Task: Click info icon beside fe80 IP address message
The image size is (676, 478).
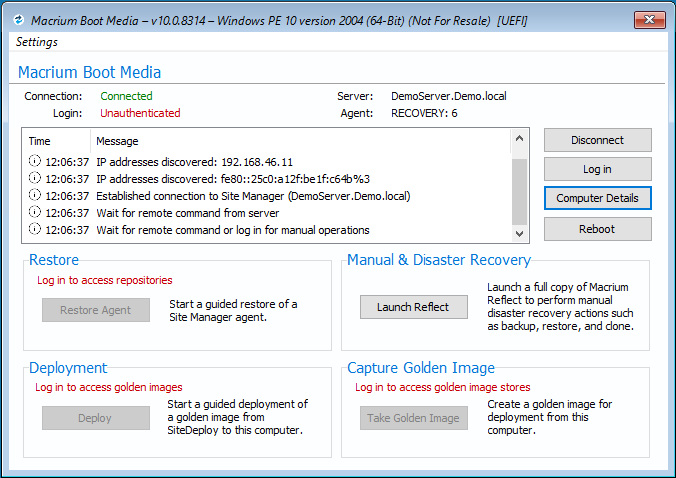Action: pyautogui.click(x=34, y=178)
